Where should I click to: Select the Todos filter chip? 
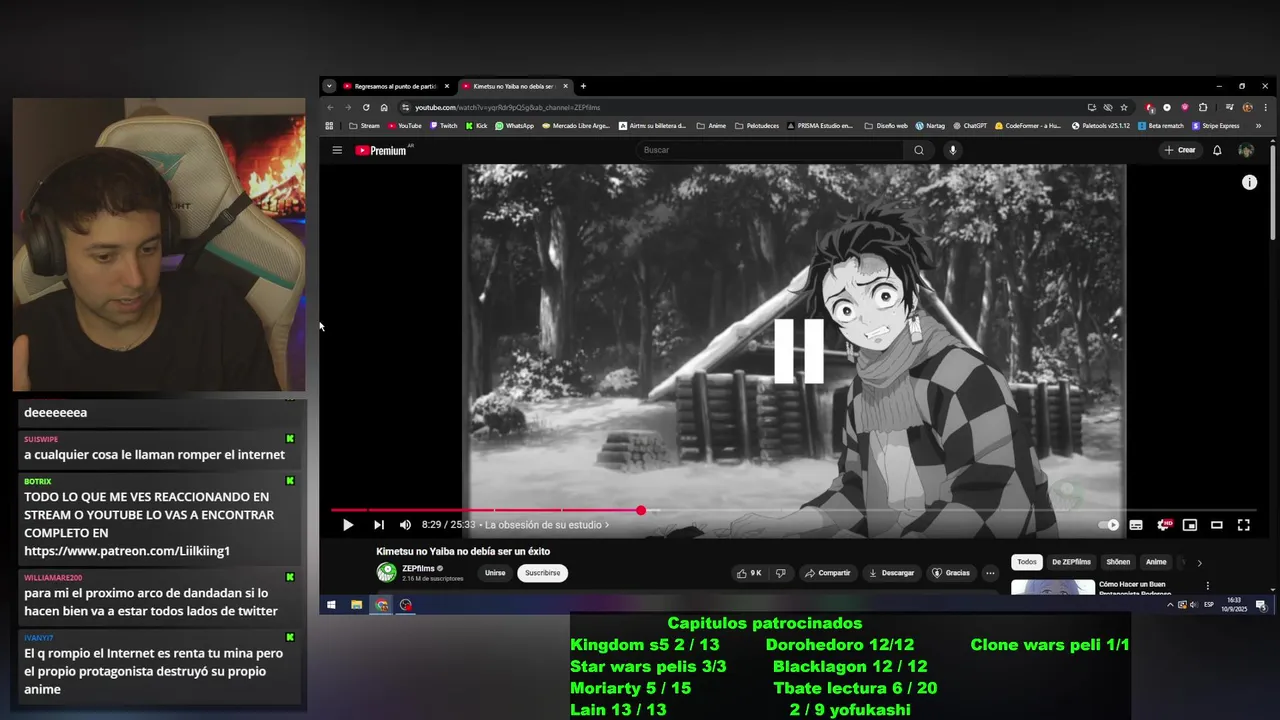click(x=1027, y=562)
